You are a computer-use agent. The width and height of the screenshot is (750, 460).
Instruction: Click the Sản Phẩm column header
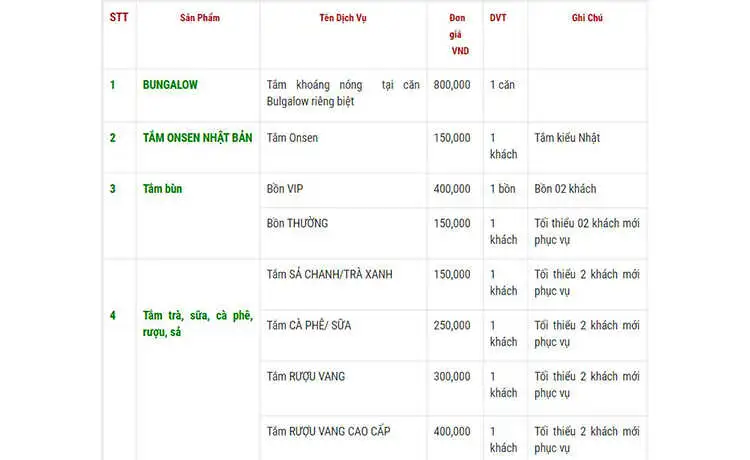tap(198, 18)
